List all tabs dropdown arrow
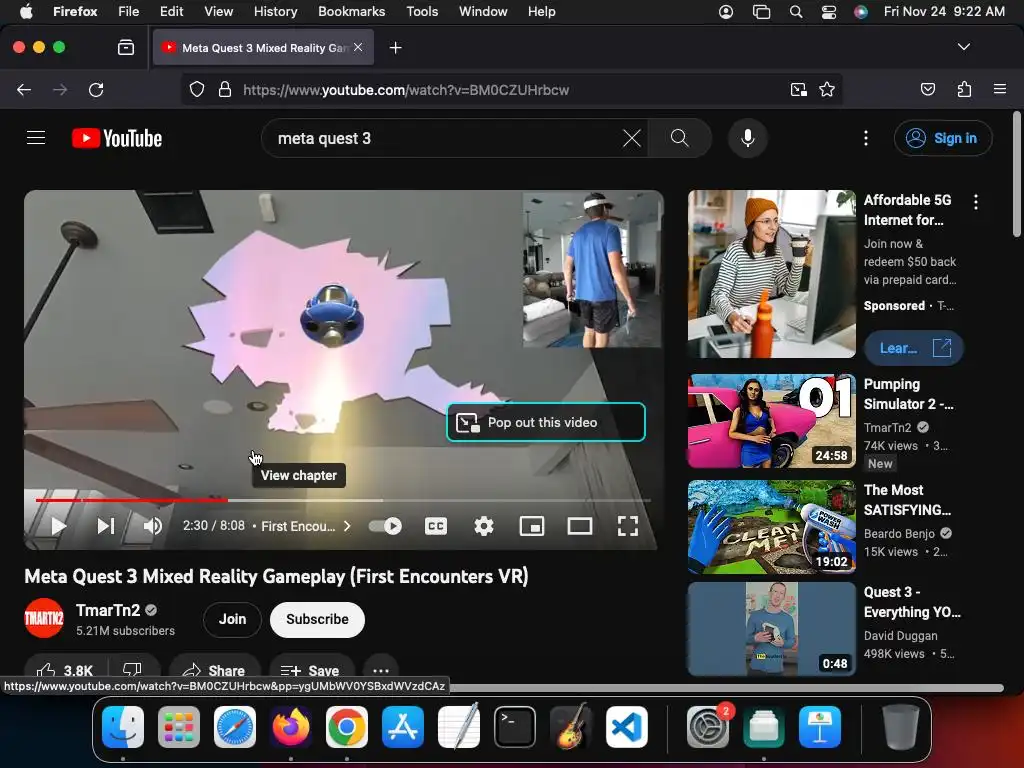This screenshot has width=1024, height=768. (x=964, y=47)
